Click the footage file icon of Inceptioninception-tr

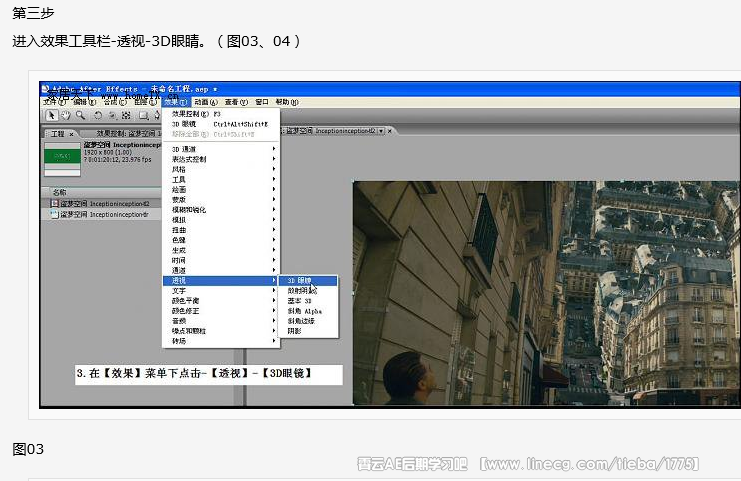[55, 215]
